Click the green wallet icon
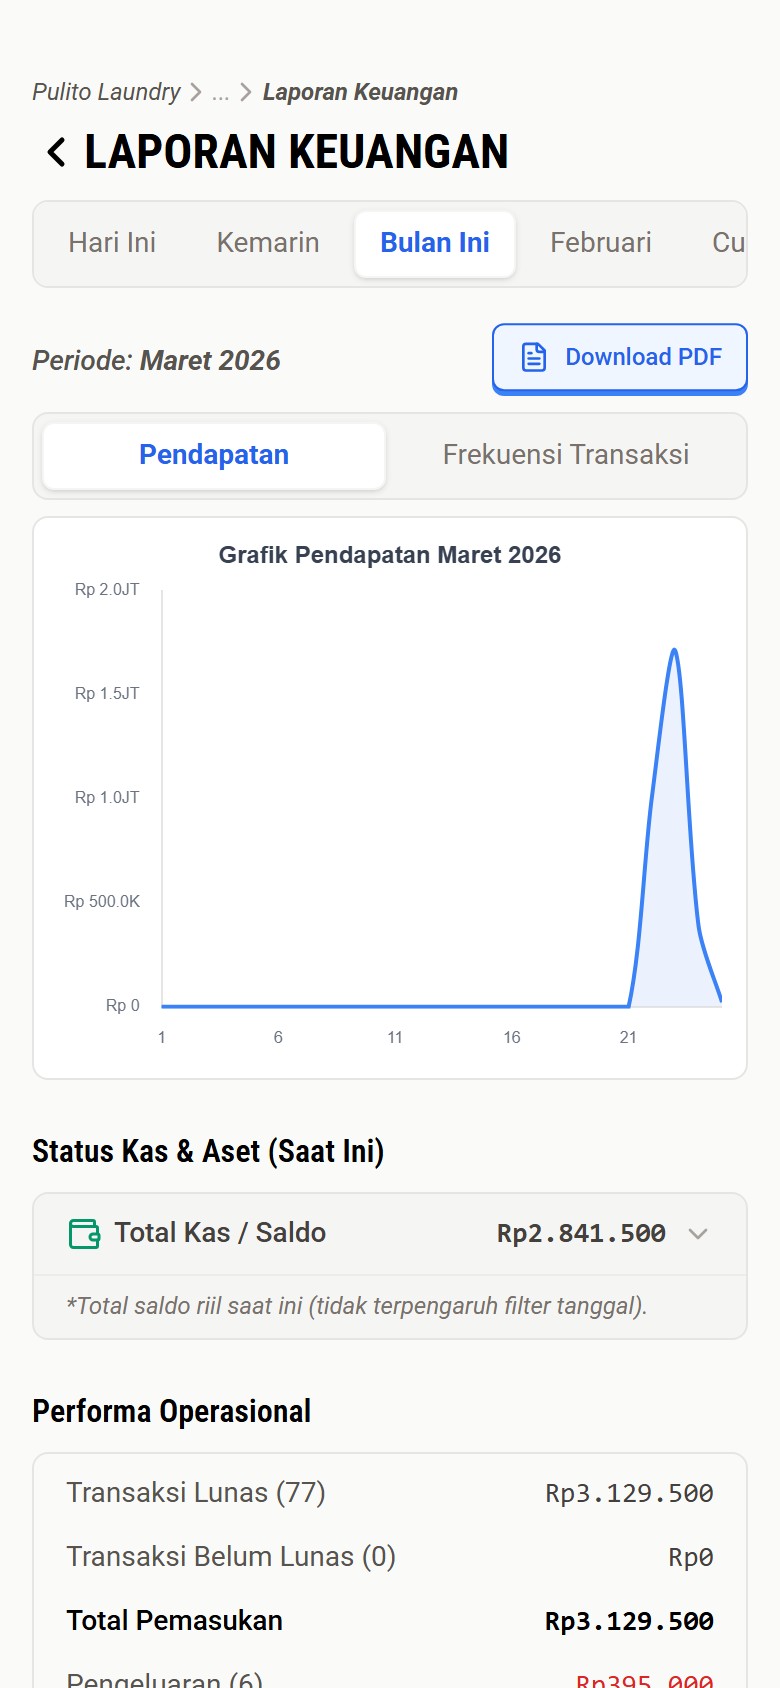This screenshot has height=1688, width=780. click(x=84, y=1233)
